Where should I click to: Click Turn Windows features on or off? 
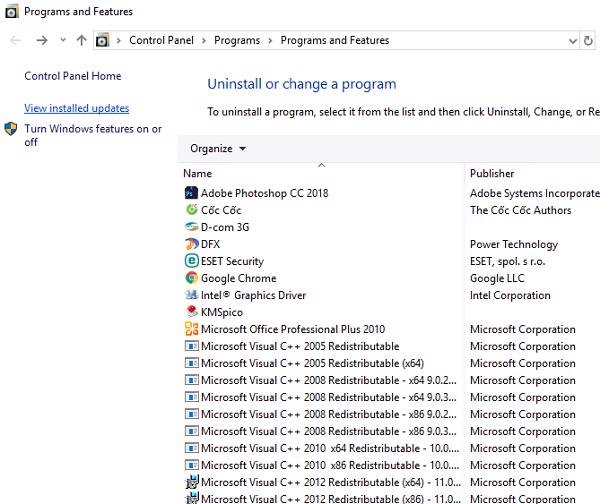(x=92, y=135)
